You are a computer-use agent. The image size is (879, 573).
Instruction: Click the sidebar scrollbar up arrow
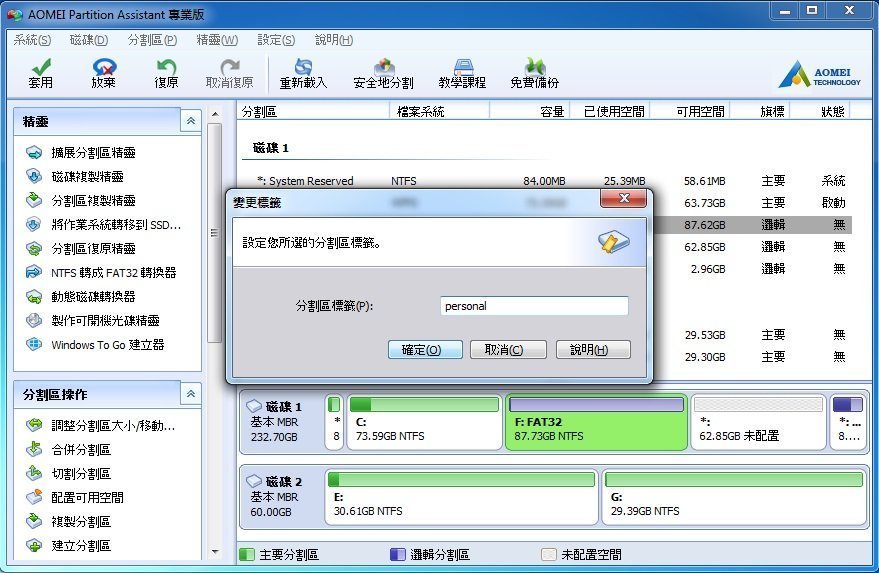215,114
